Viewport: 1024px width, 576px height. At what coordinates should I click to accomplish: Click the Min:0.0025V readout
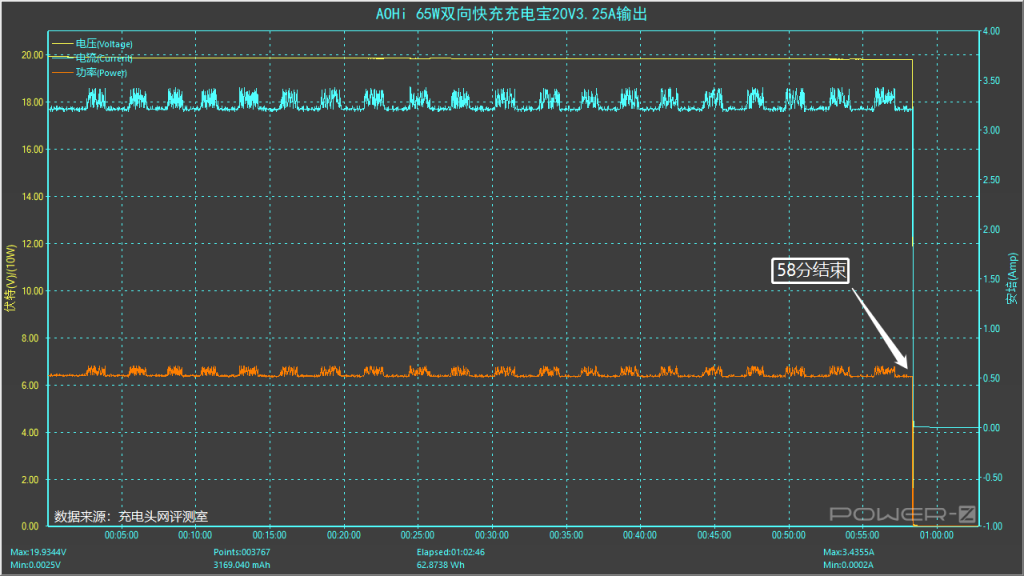(36, 565)
